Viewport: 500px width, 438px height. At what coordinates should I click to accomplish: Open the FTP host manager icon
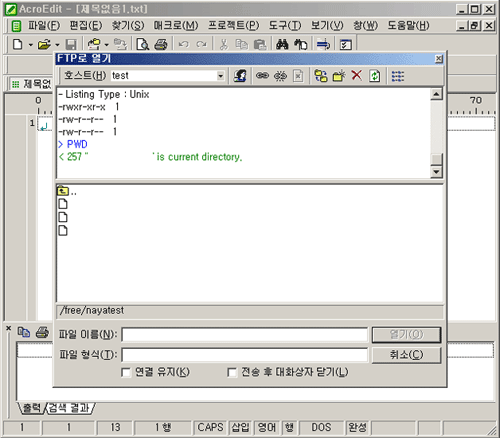pyautogui.click(x=240, y=76)
